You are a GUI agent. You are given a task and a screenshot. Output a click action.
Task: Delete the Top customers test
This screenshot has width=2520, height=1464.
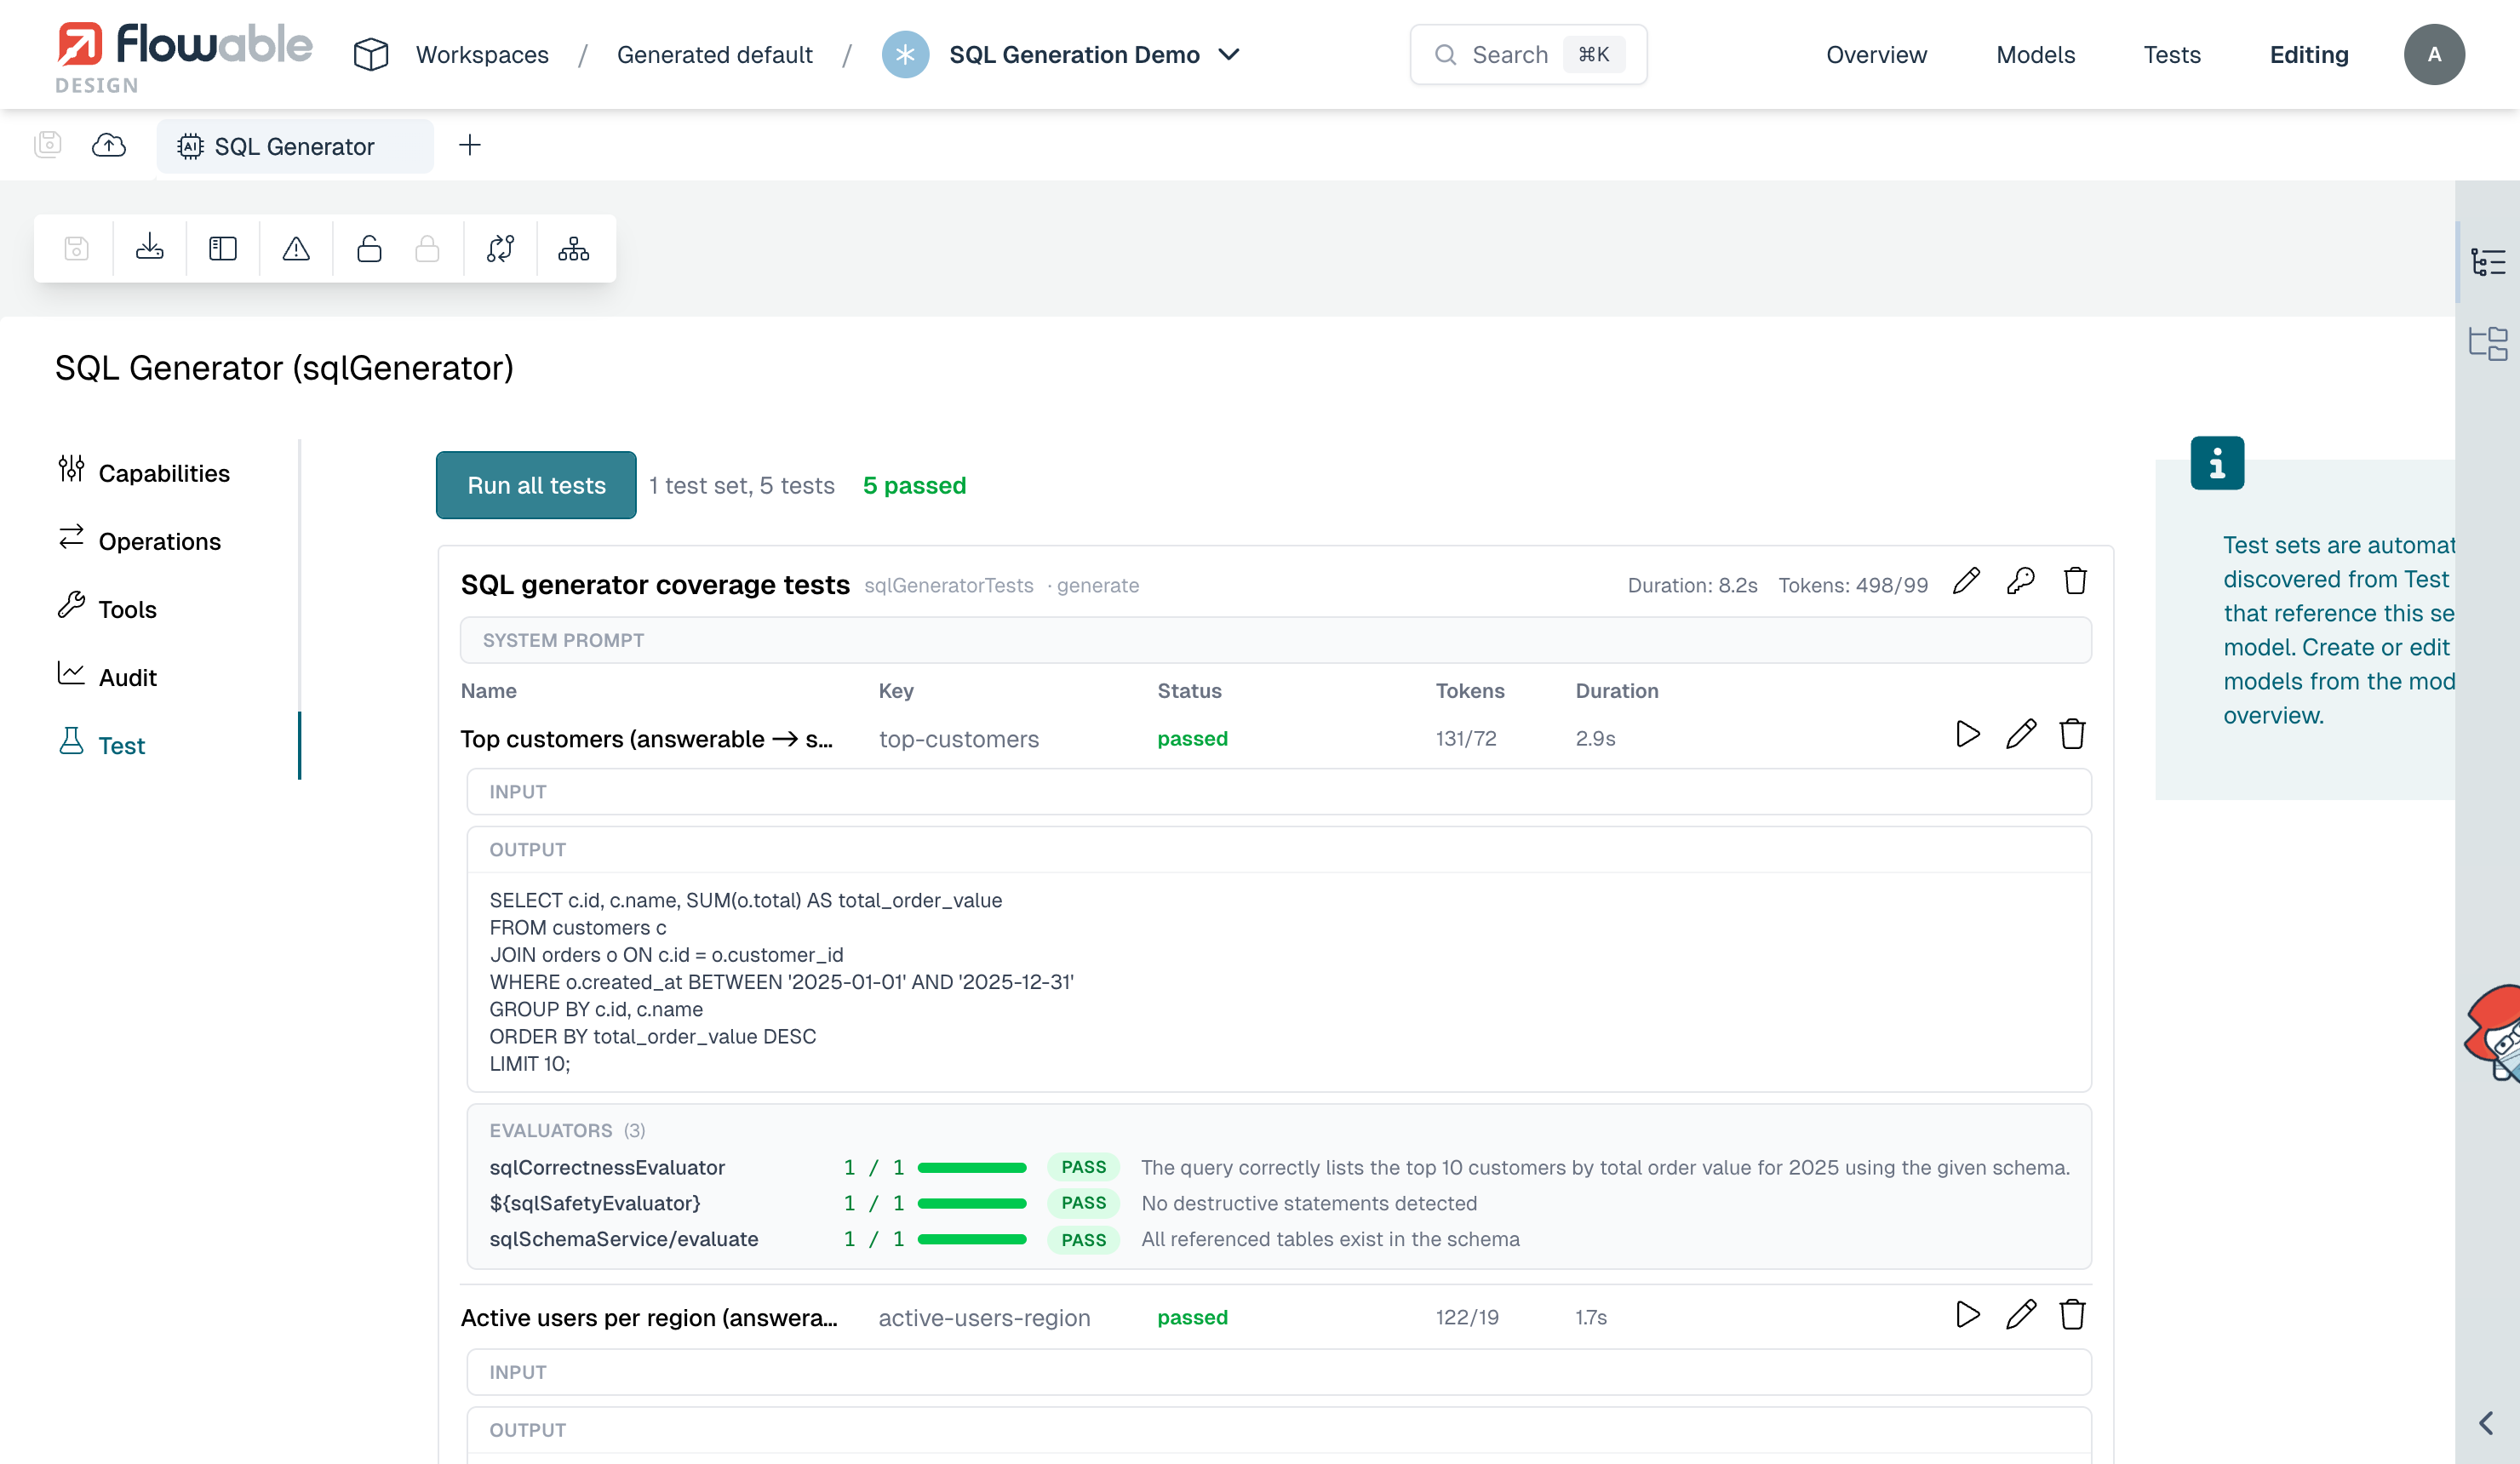tap(2072, 735)
